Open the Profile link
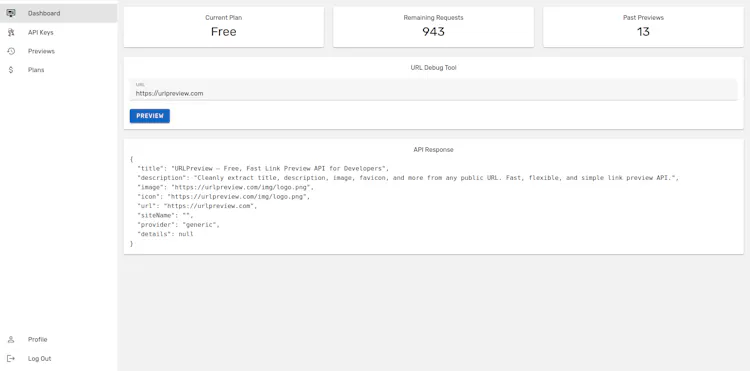Viewport: 750px width, 371px height. click(58, 339)
